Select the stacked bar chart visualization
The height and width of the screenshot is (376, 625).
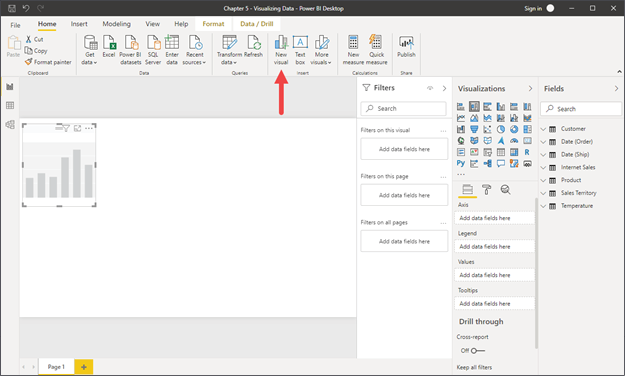461,106
